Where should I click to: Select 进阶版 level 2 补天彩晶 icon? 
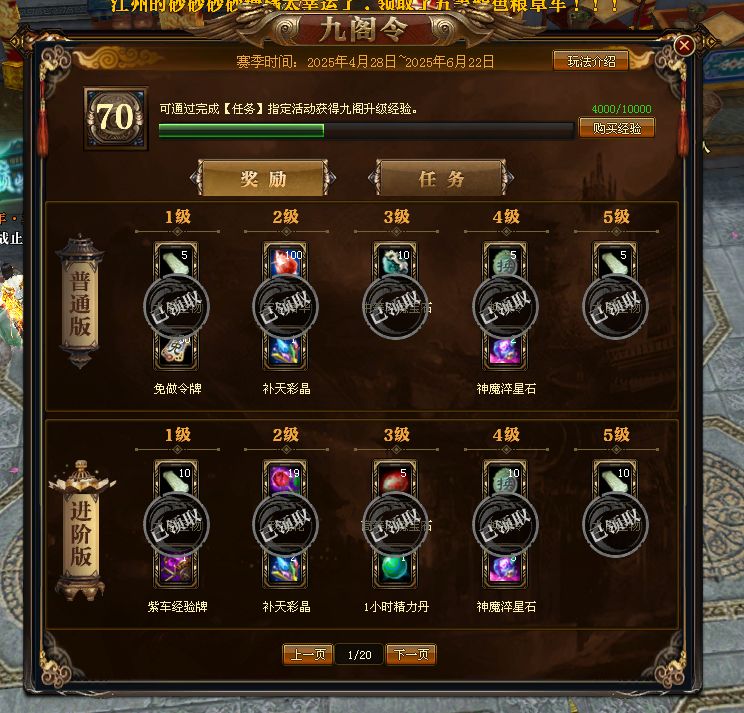[x=285, y=569]
